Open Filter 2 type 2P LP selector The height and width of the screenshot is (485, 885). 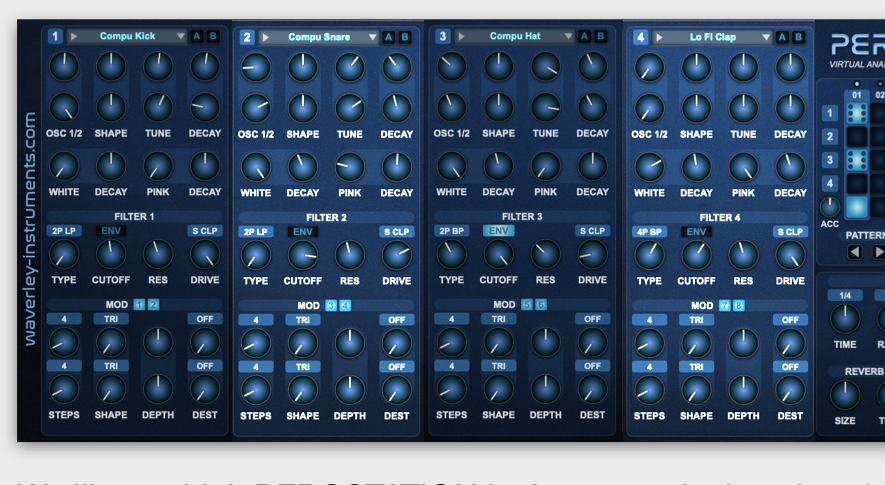(x=256, y=231)
